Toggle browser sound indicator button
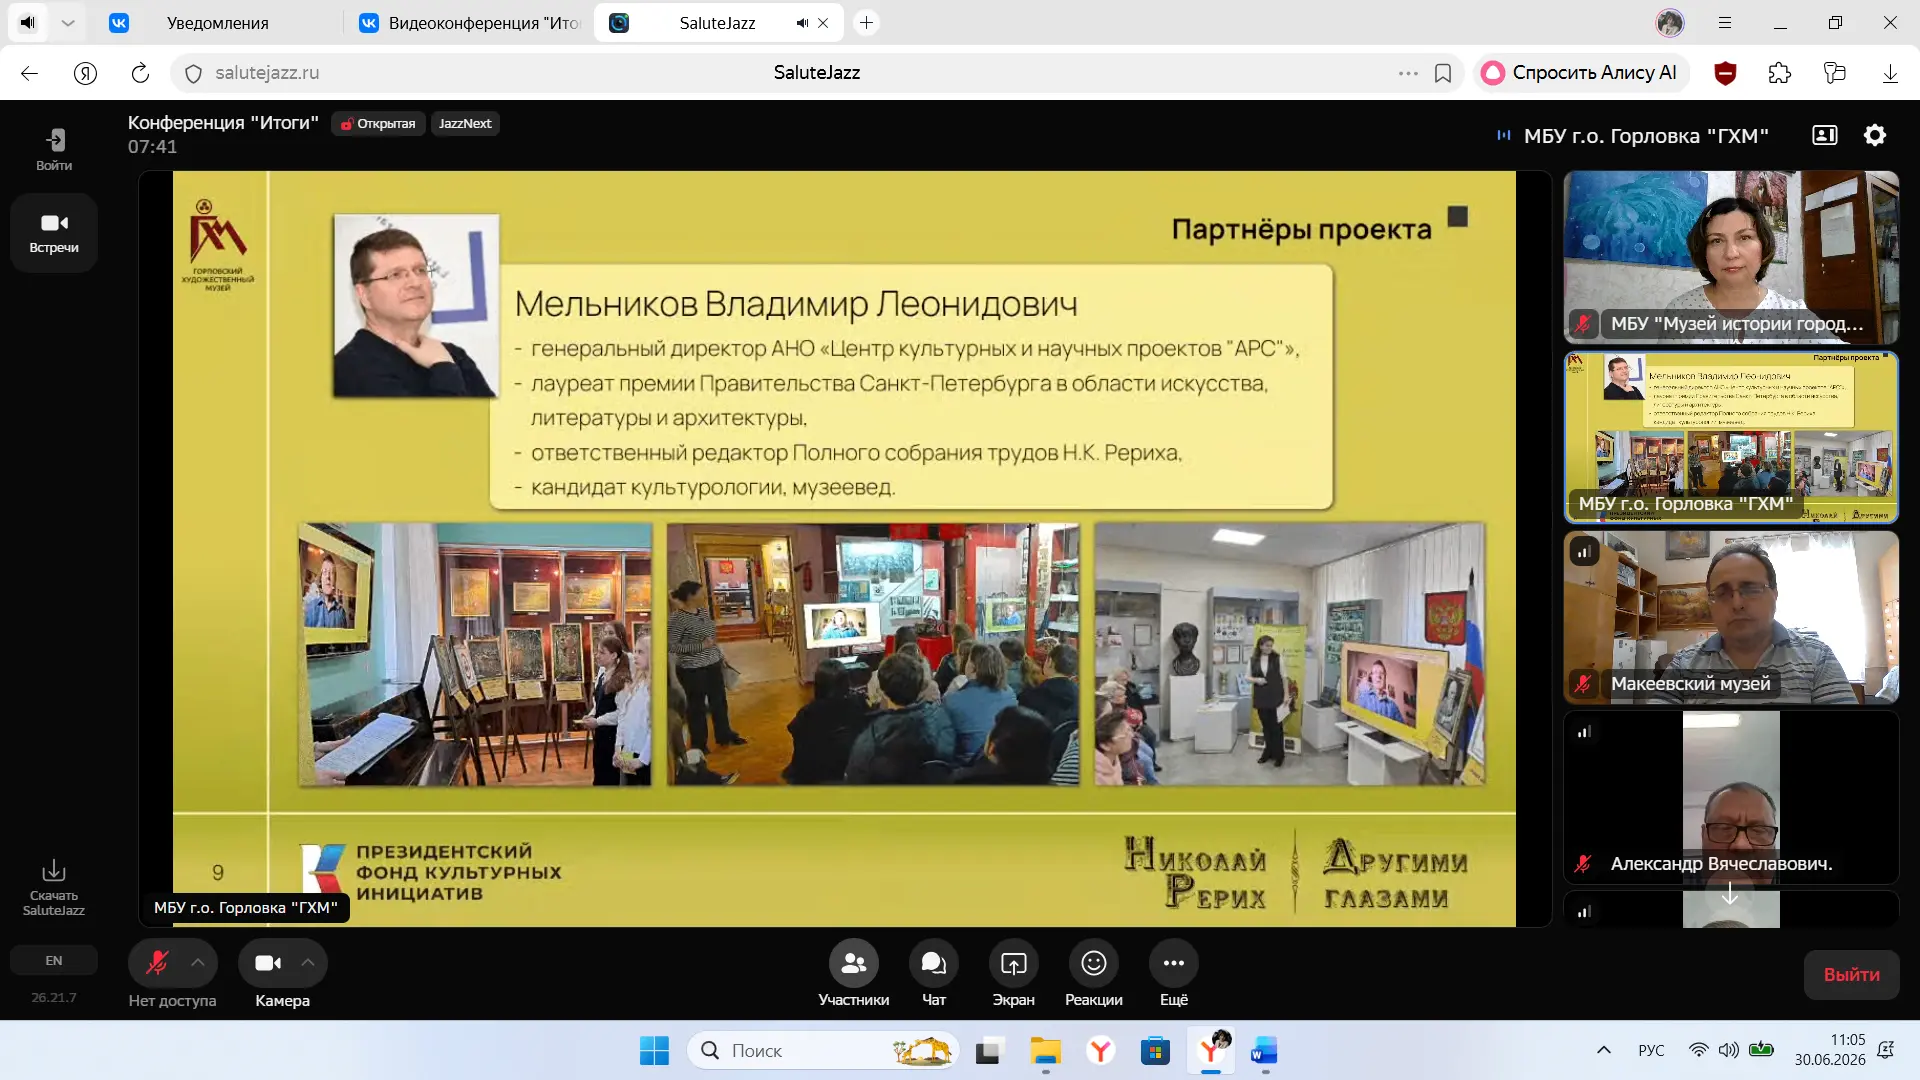This screenshot has height=1080, width=1920. click(28, 23)
